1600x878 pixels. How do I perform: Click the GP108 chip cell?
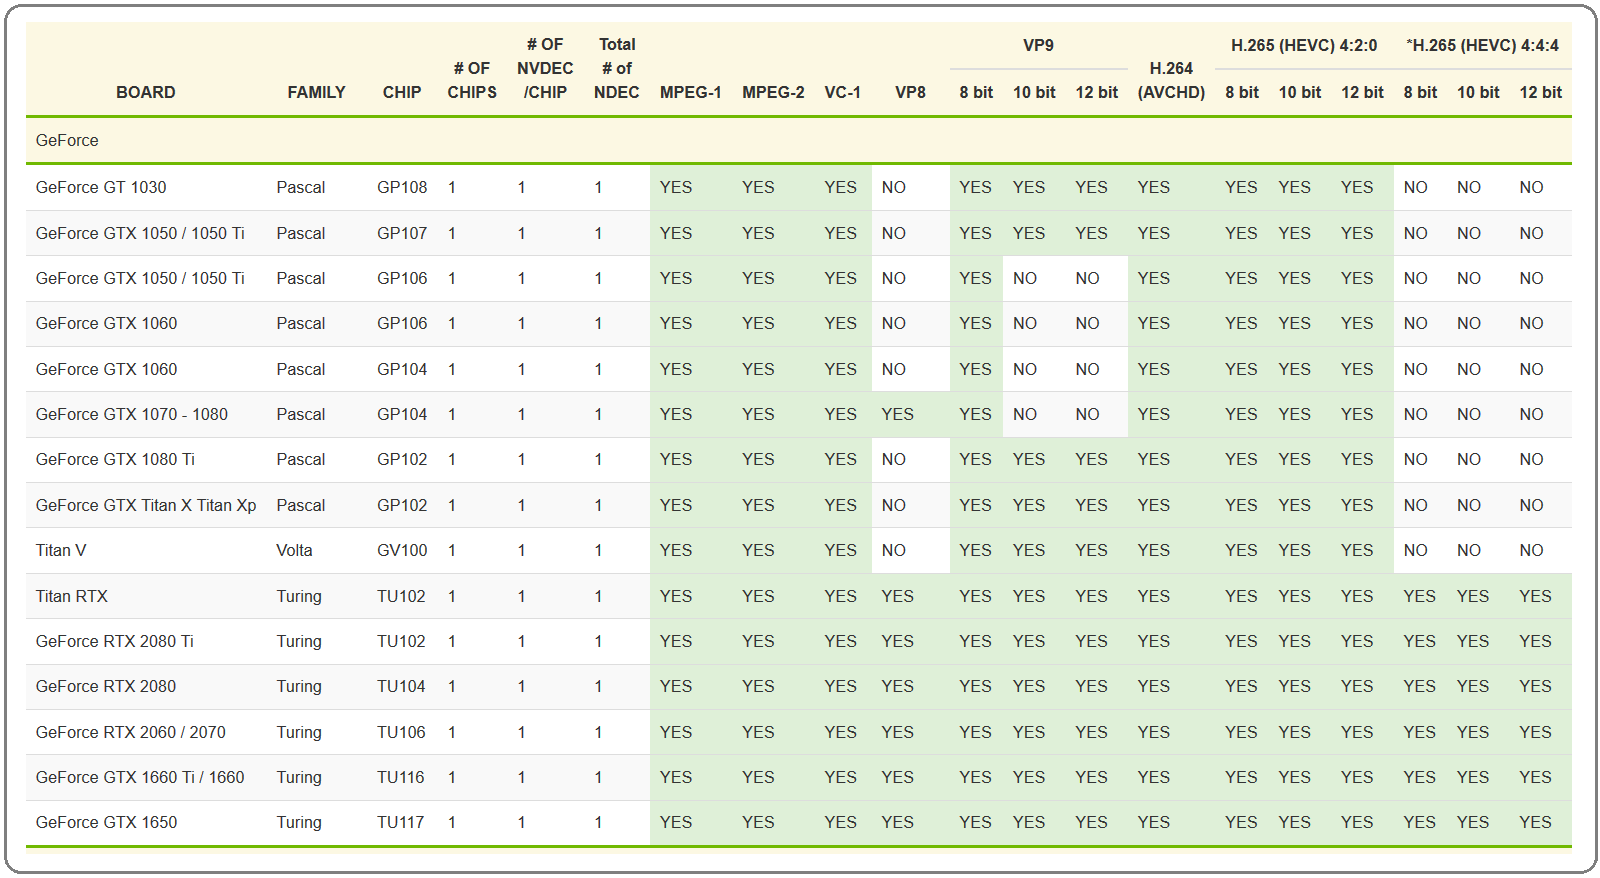pyautogui.click(x=402, y=187)
